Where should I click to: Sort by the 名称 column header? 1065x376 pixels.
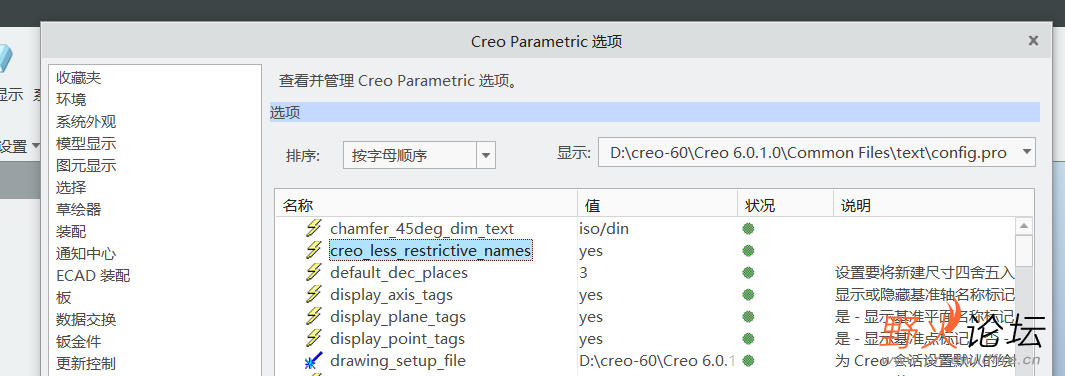(427, 205)
